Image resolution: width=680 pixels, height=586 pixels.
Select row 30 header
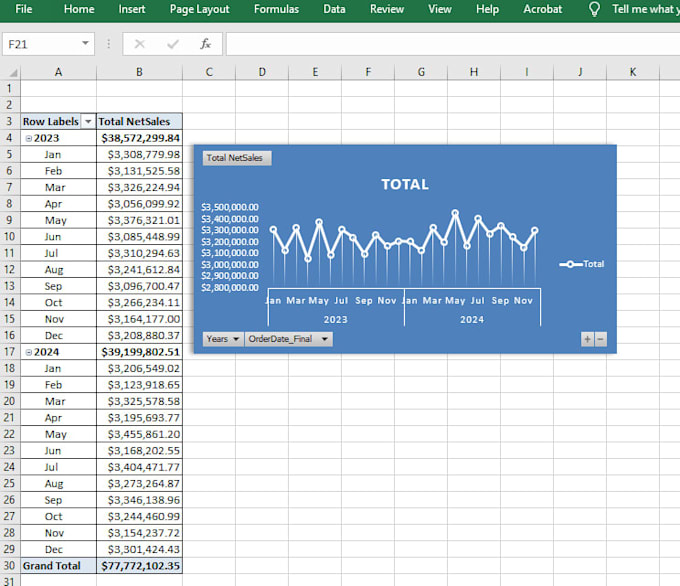10,566
